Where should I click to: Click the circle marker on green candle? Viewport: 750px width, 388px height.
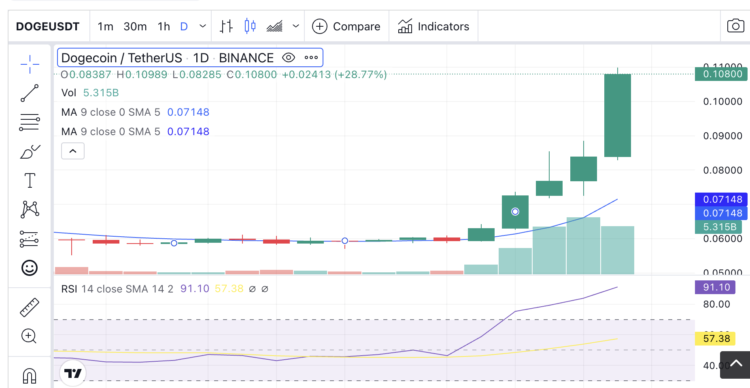(x=515, y=211)
